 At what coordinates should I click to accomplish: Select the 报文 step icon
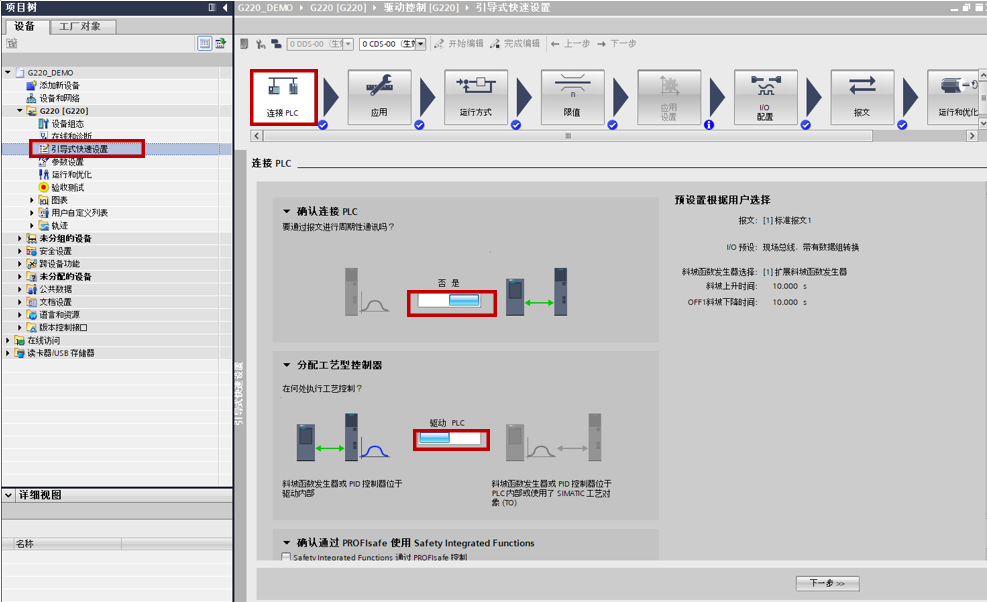coord(861,97)
